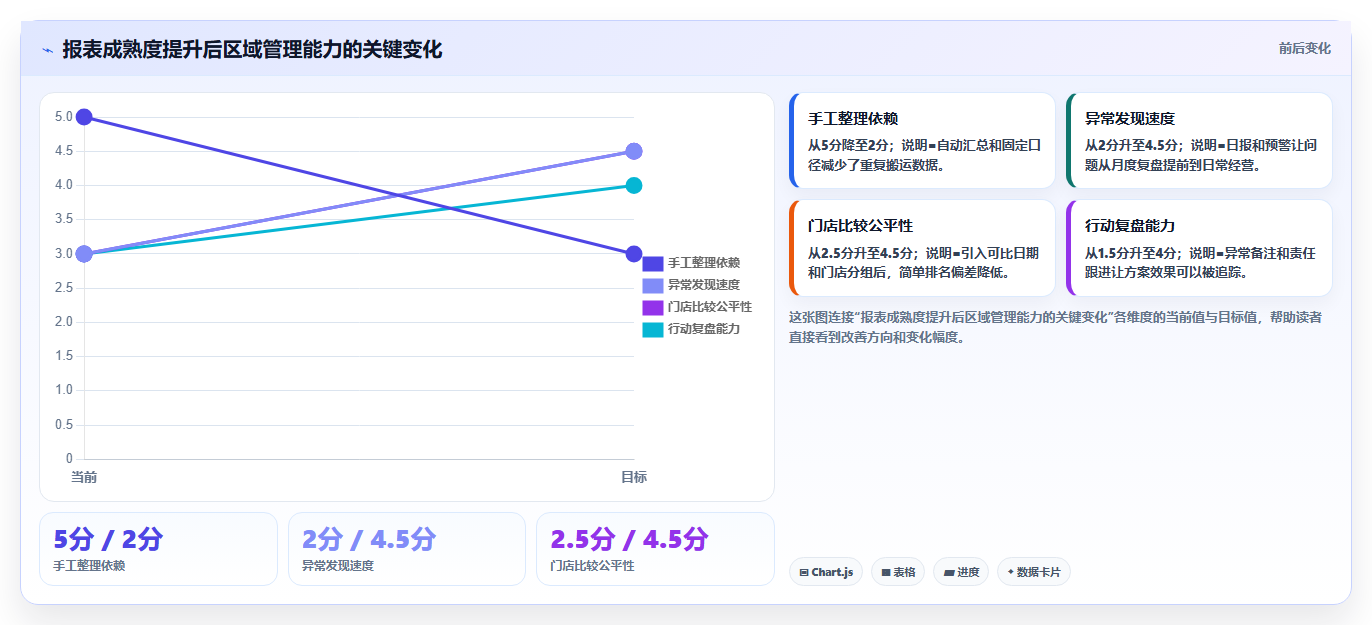Click the overlapping 3.0 data point at 当前
1372x625 pixels.
(84, 254)
